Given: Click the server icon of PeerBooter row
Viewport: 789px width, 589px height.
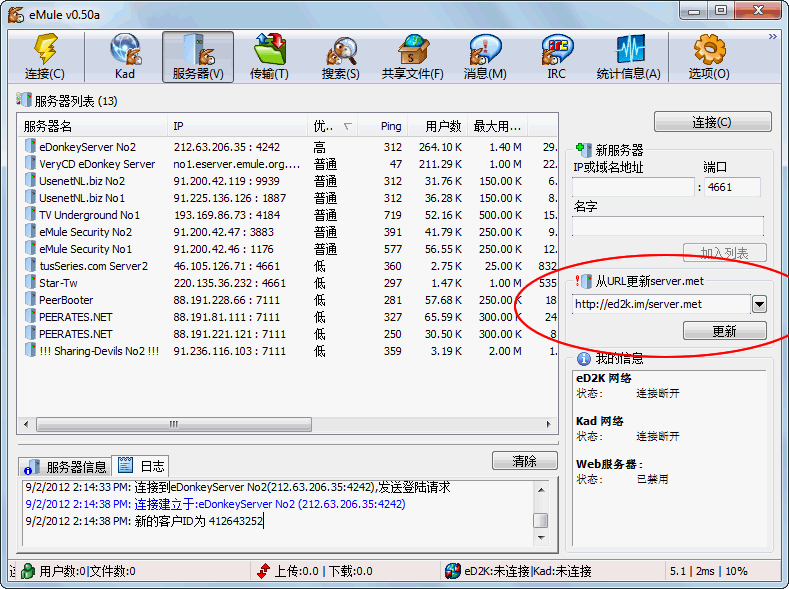Looking at the screenshot, I should 31,299.
